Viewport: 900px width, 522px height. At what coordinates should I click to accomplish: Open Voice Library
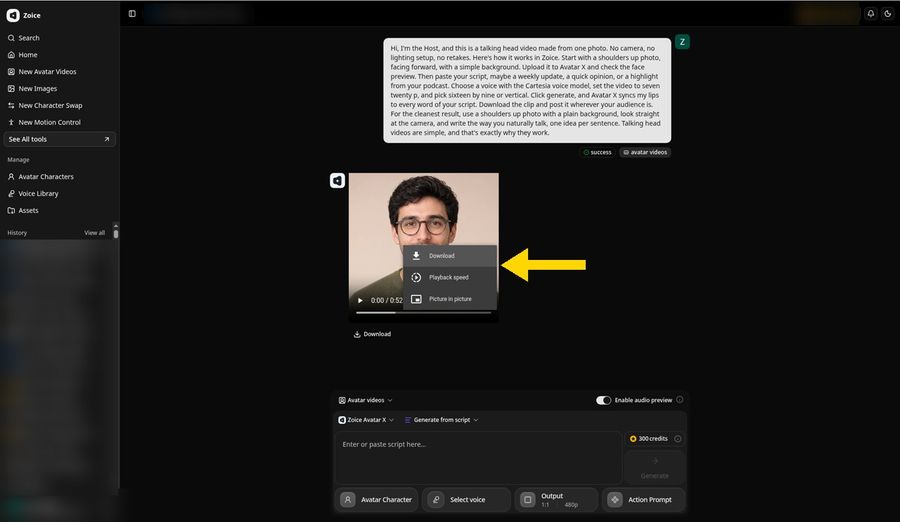coord(33,194)
